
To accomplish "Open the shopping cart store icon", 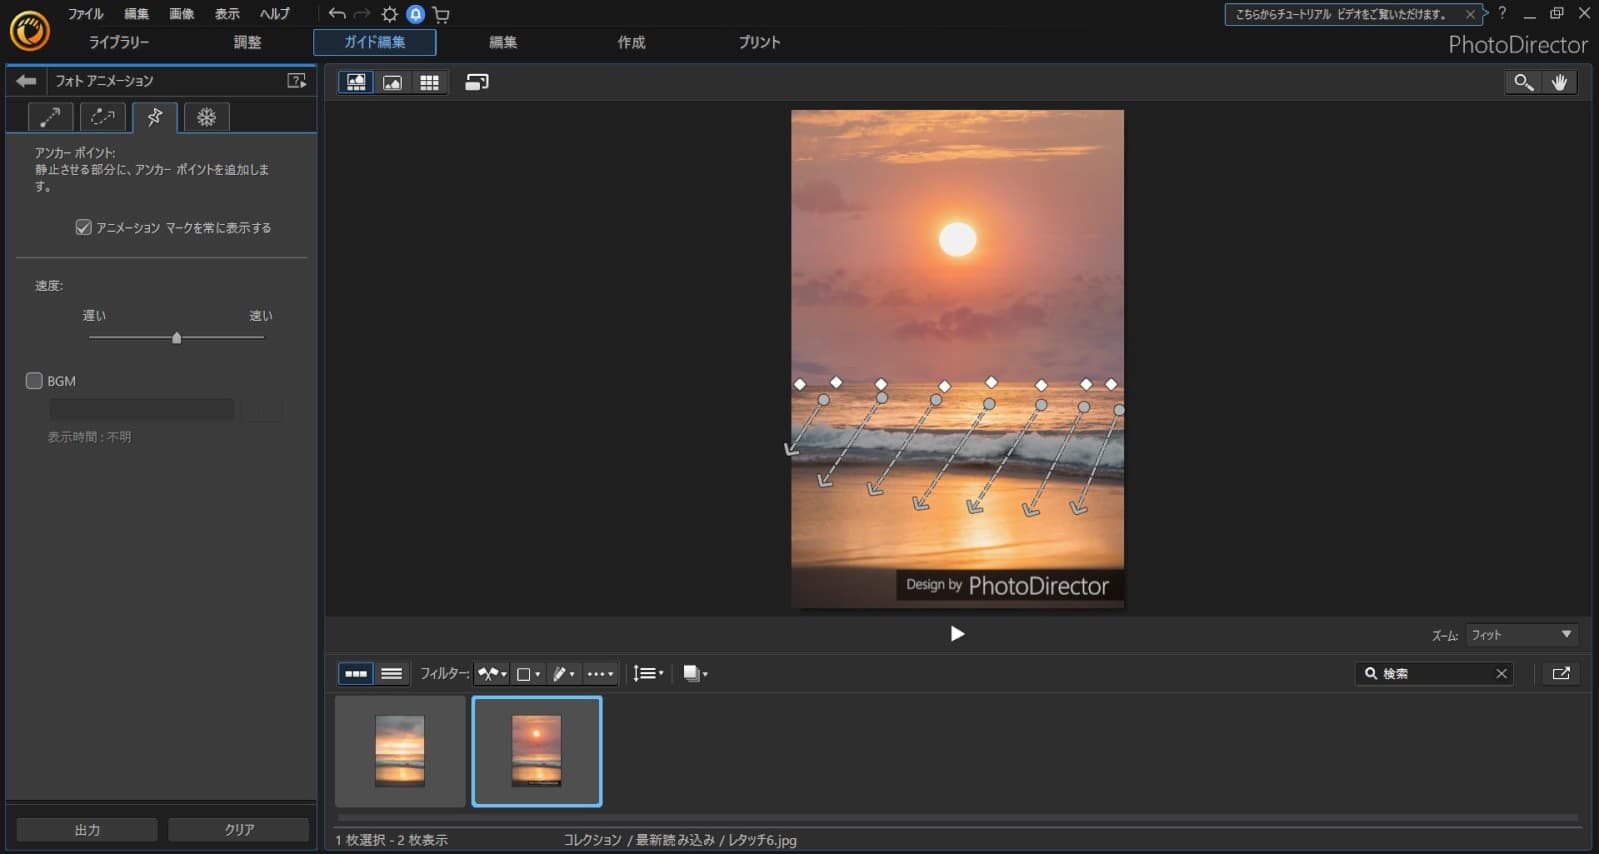I will (441, 14).
